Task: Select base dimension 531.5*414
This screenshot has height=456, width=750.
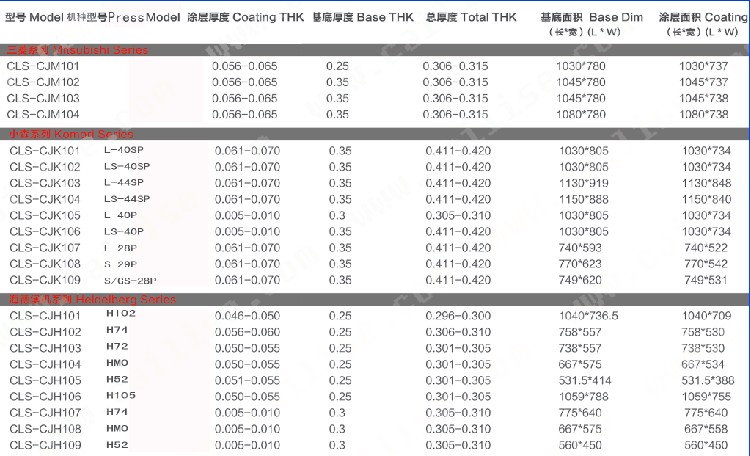Action: point(585,380)
